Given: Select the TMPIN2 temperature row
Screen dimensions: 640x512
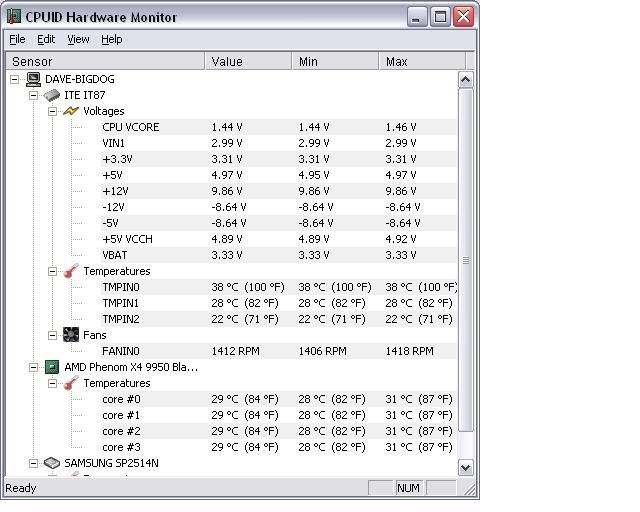Looking at the screenshot, I should tap(279, 319).
